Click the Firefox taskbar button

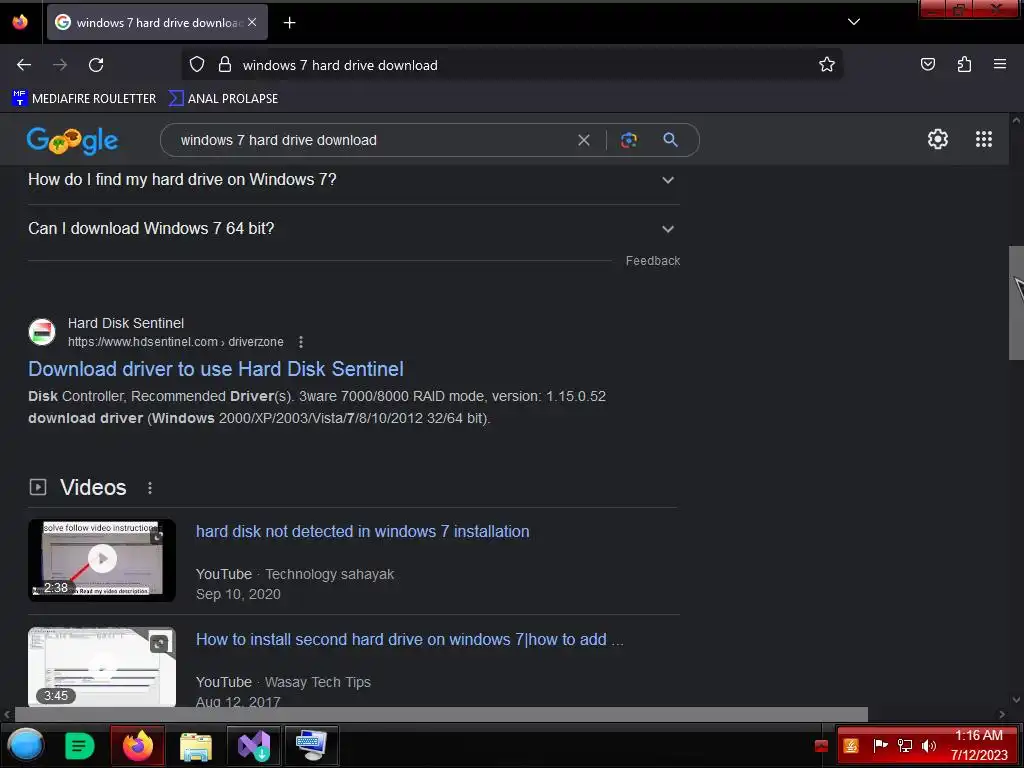137,745
